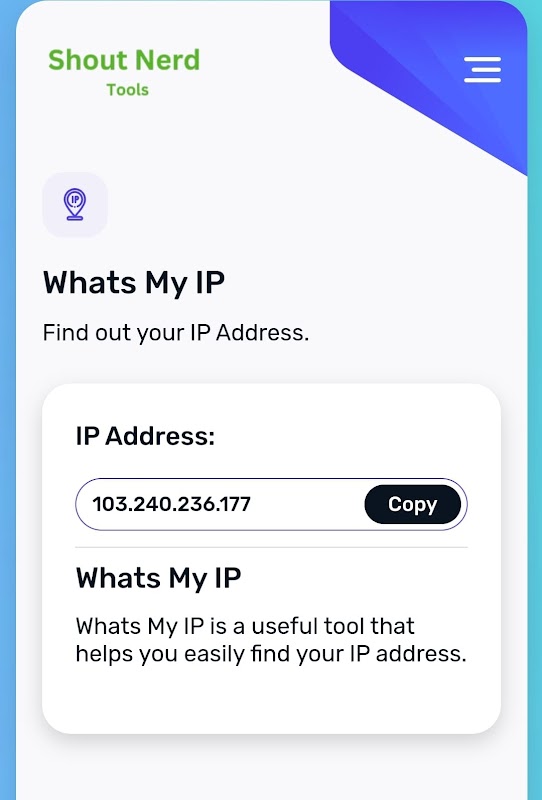Click the middle bar of hamburger icon

482,70
